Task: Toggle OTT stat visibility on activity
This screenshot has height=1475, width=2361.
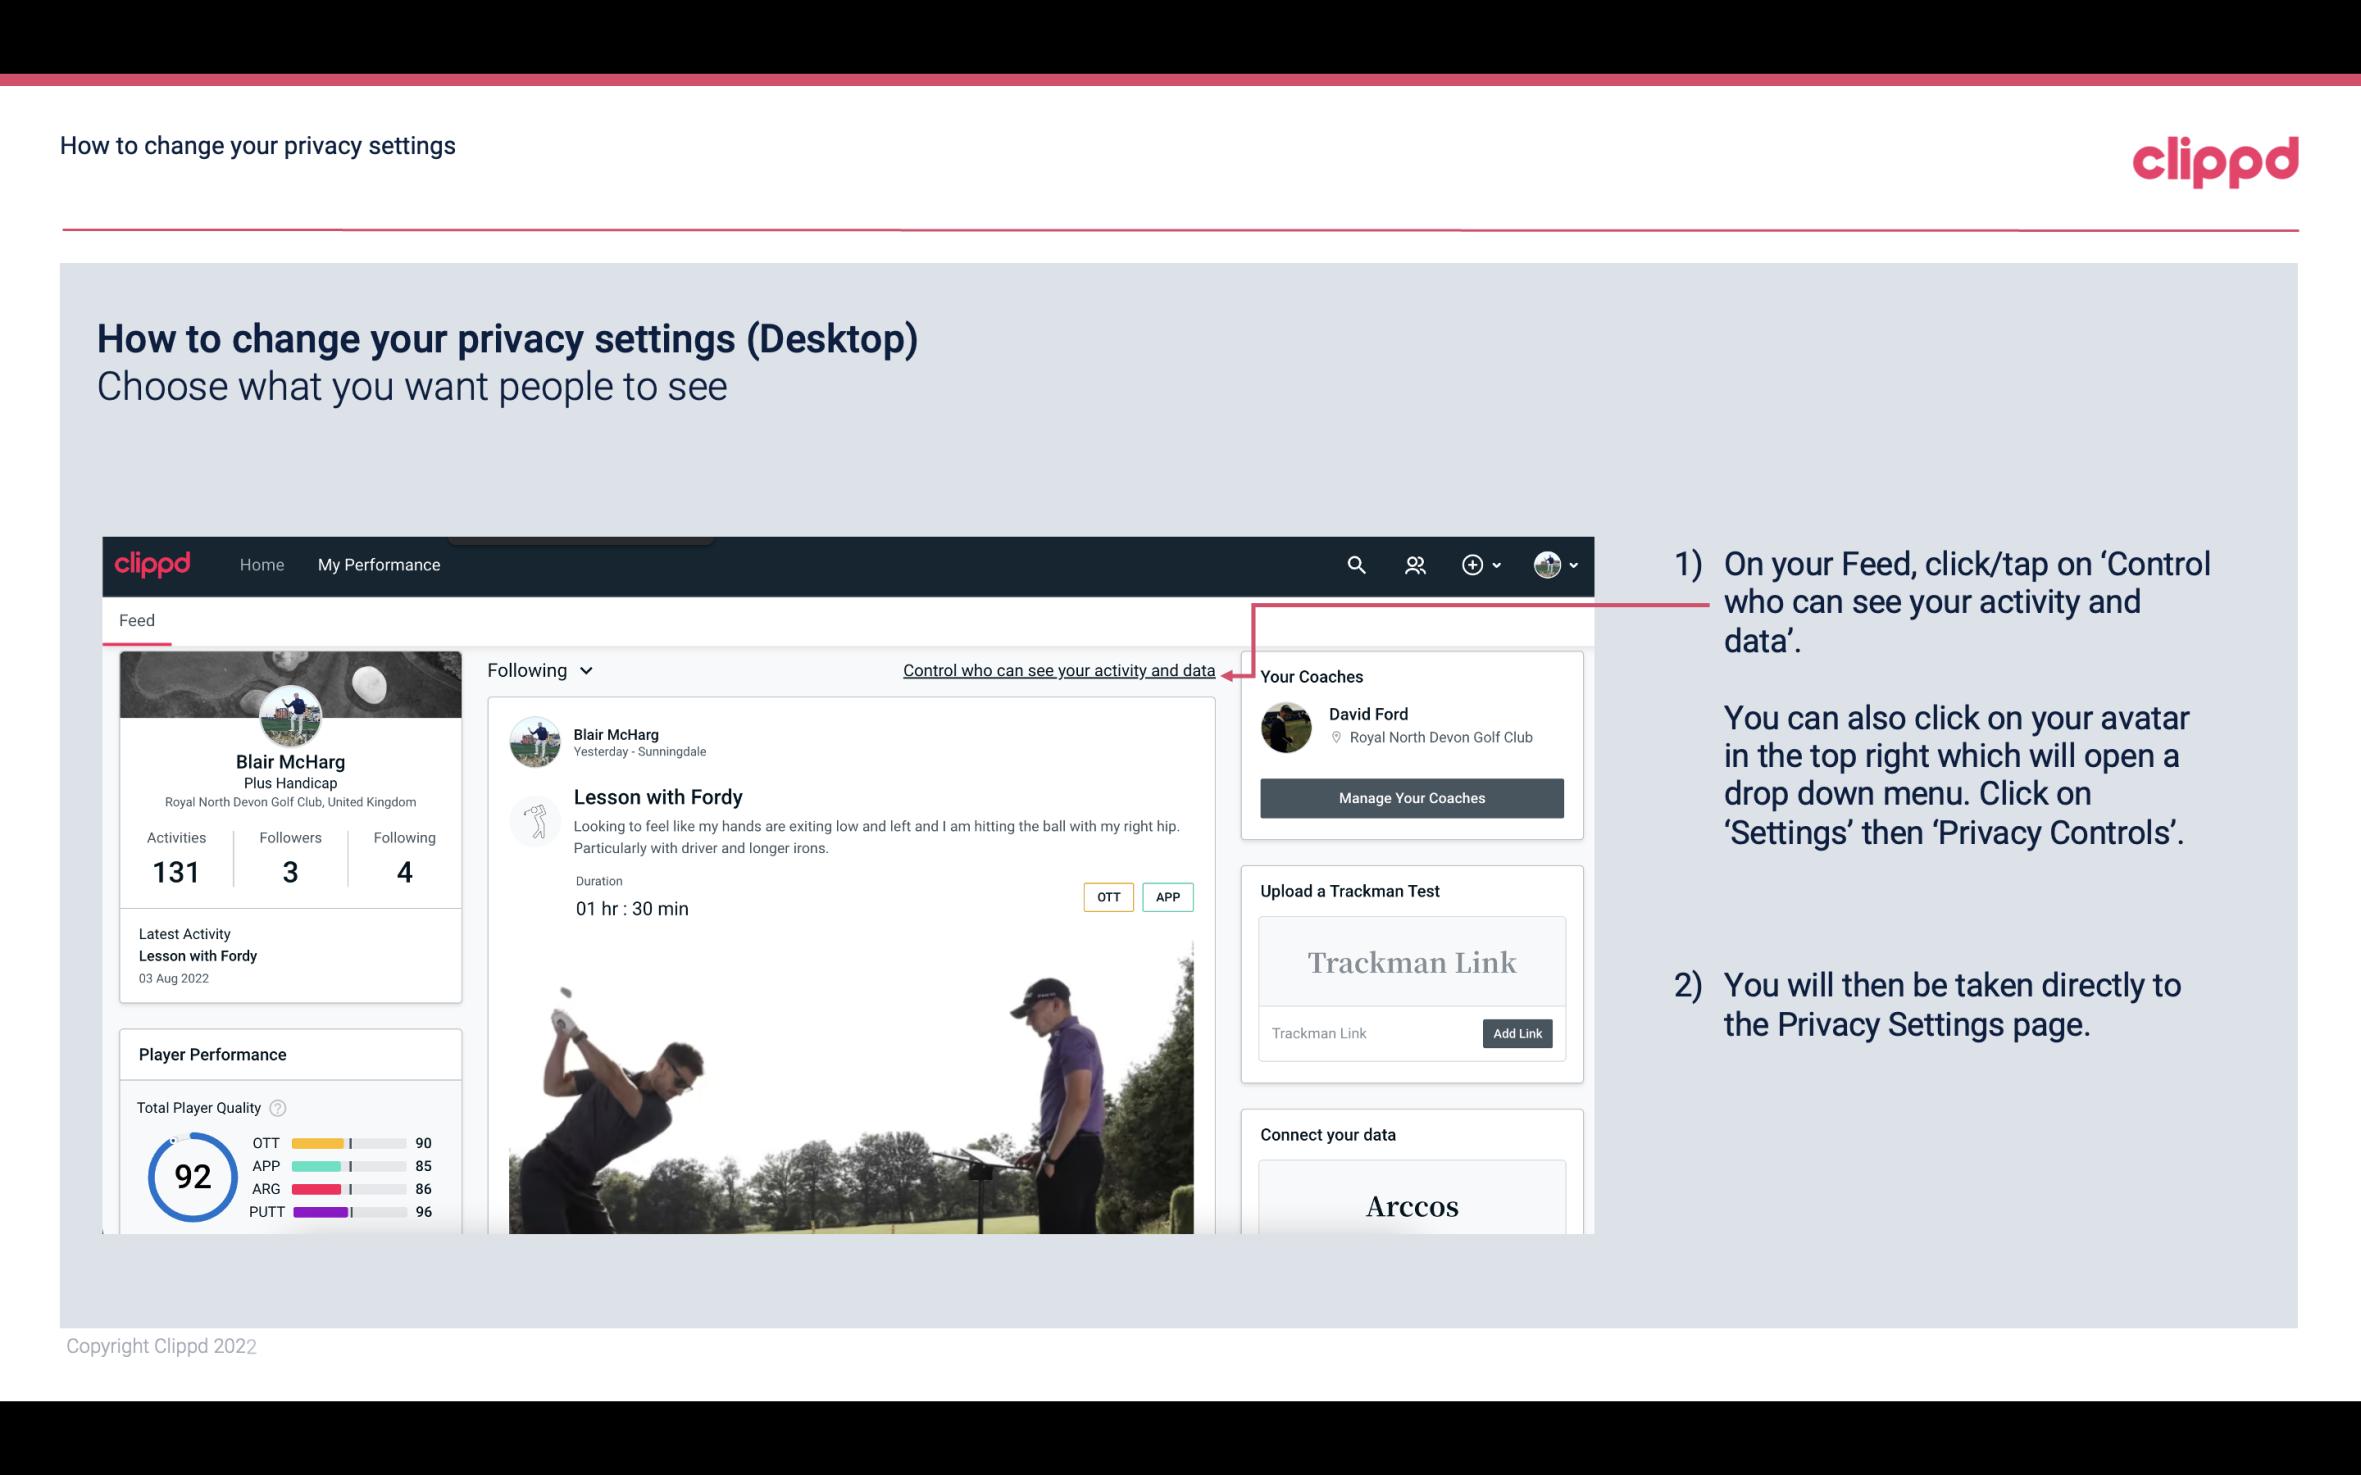Action: pyautogui.click(x=1109, y=897)
